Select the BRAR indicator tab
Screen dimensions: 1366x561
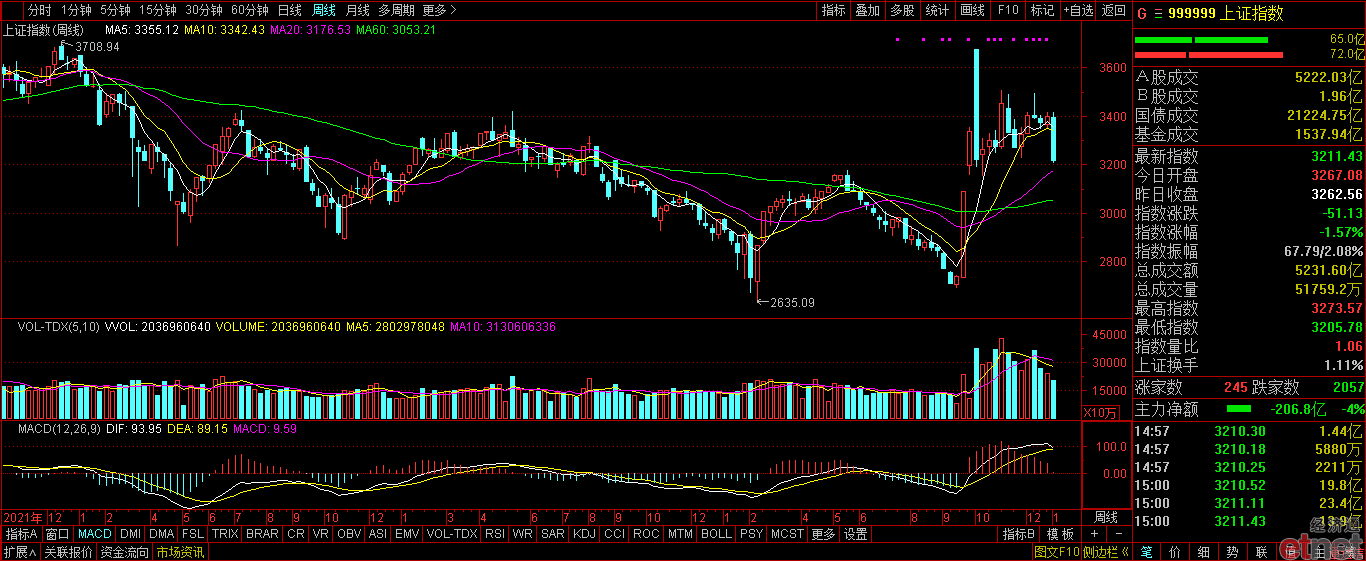coord(262,534)
